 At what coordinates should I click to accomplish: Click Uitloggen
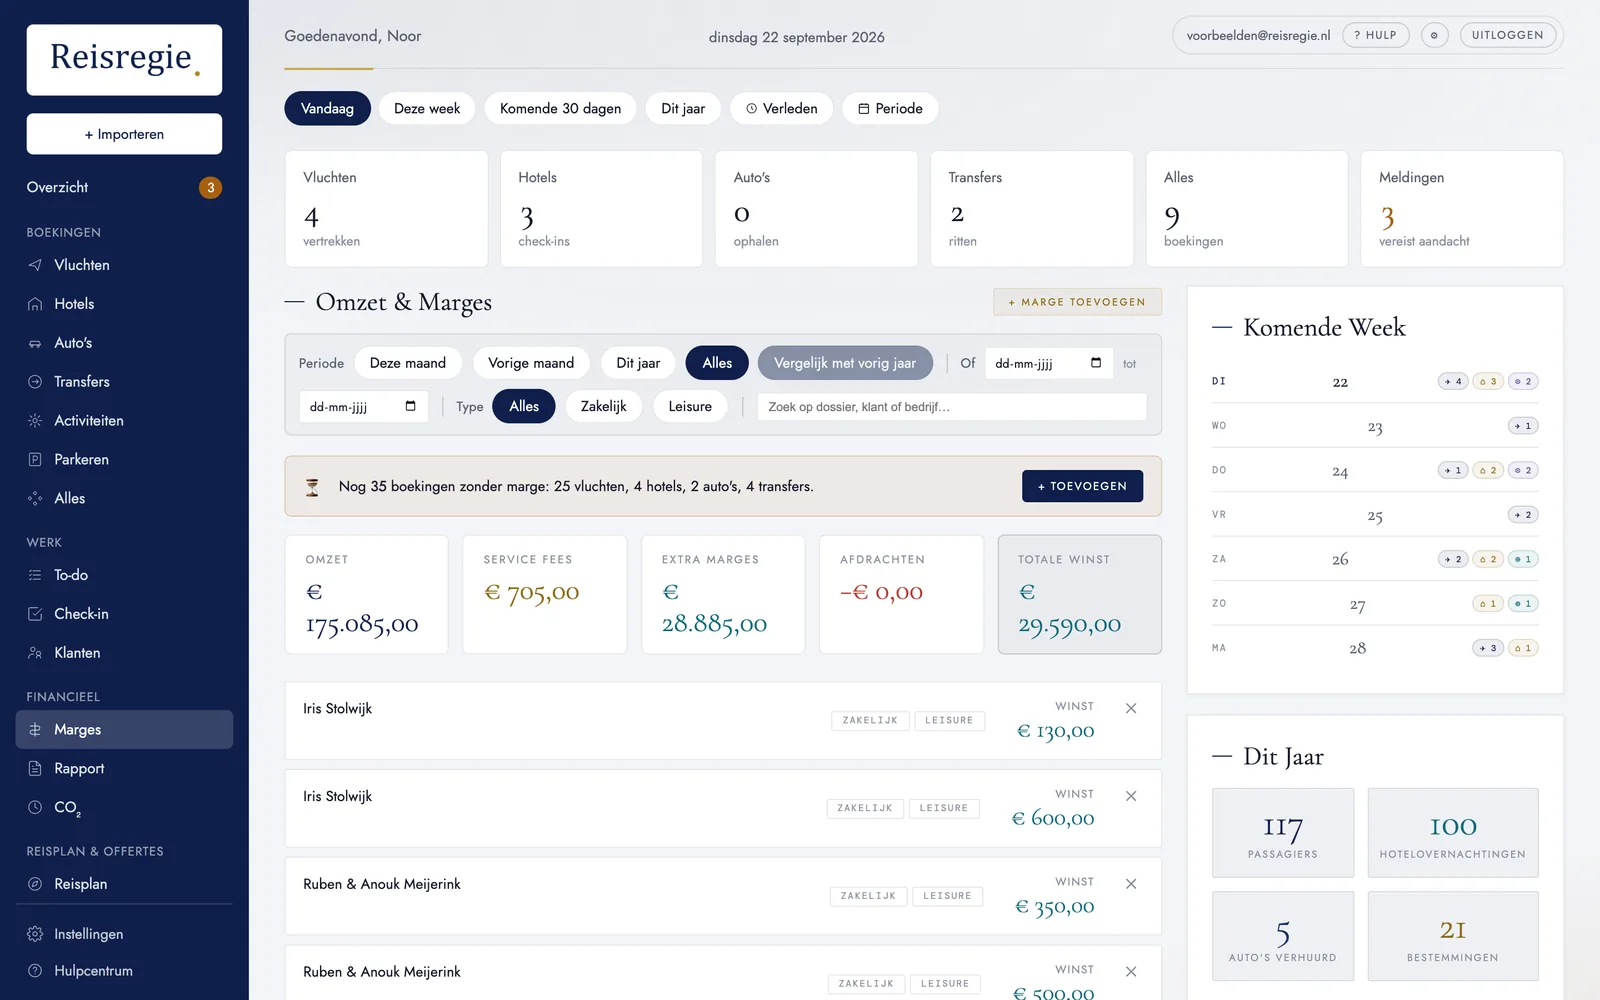1507,35
